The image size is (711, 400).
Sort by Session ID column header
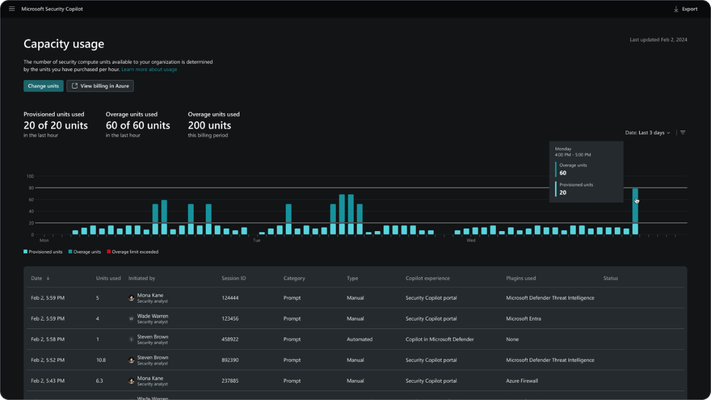coord(234,278)
